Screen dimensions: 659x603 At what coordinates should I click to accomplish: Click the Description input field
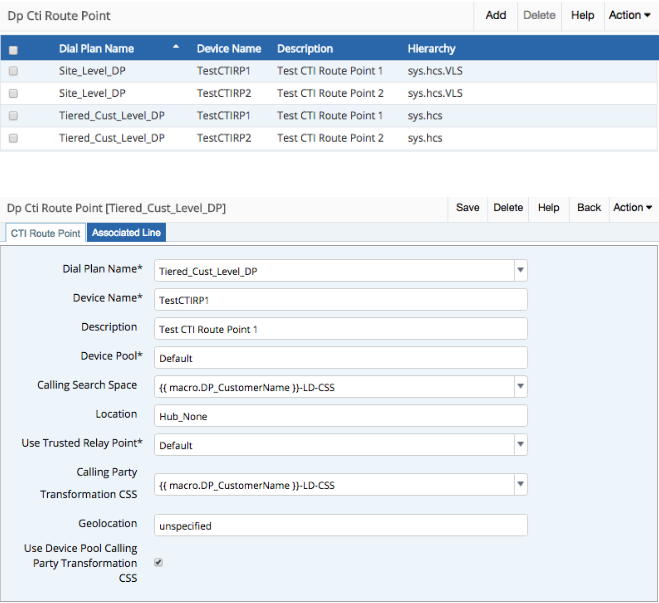(x=340, y=329)
